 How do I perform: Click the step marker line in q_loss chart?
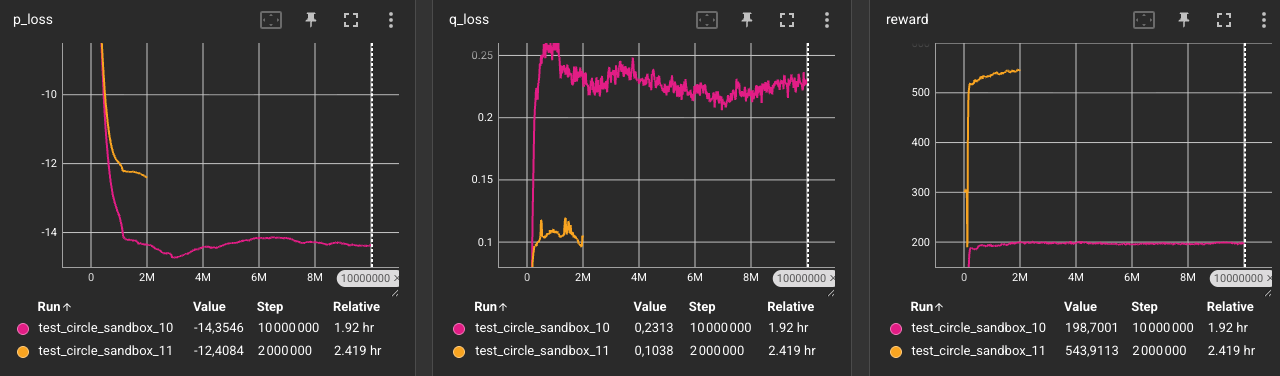pyautogui.click(x=807, y=155)
